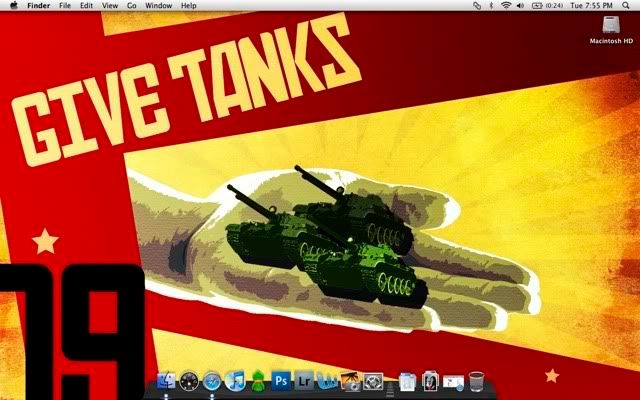Open the picture stack in Dock
The image size is (640, 400).
[430, 381]
